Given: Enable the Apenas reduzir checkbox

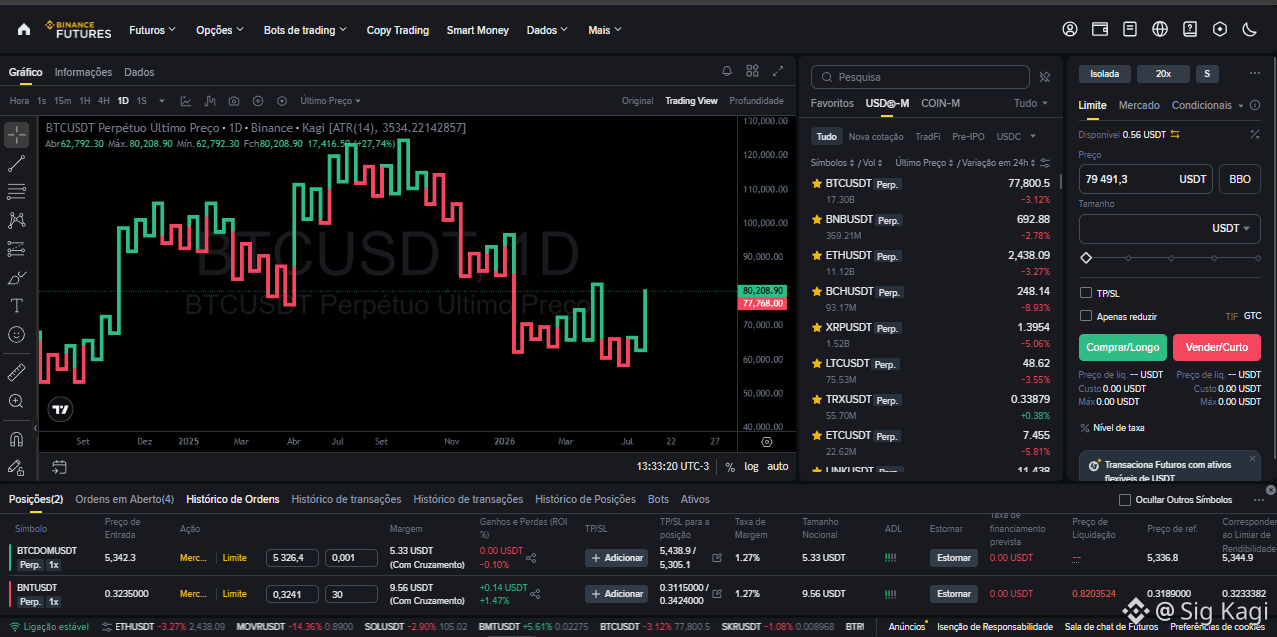Looking at the screenshot, I should click(1086, 316).
